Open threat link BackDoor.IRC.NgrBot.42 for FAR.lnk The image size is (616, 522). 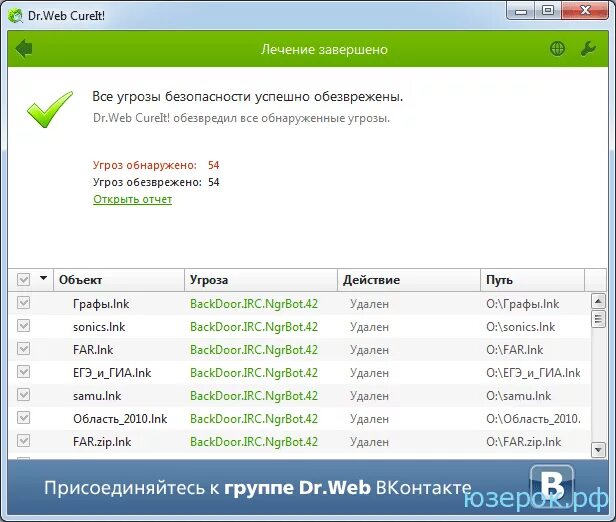tap(254, 350)
